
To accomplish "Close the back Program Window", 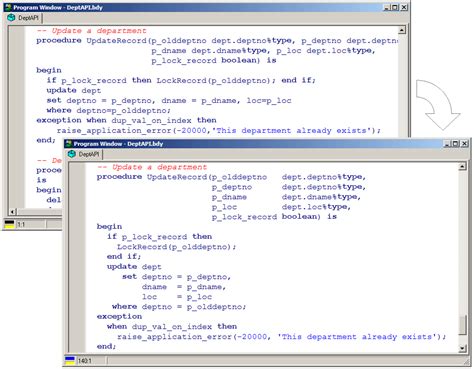I will point(404,7).
